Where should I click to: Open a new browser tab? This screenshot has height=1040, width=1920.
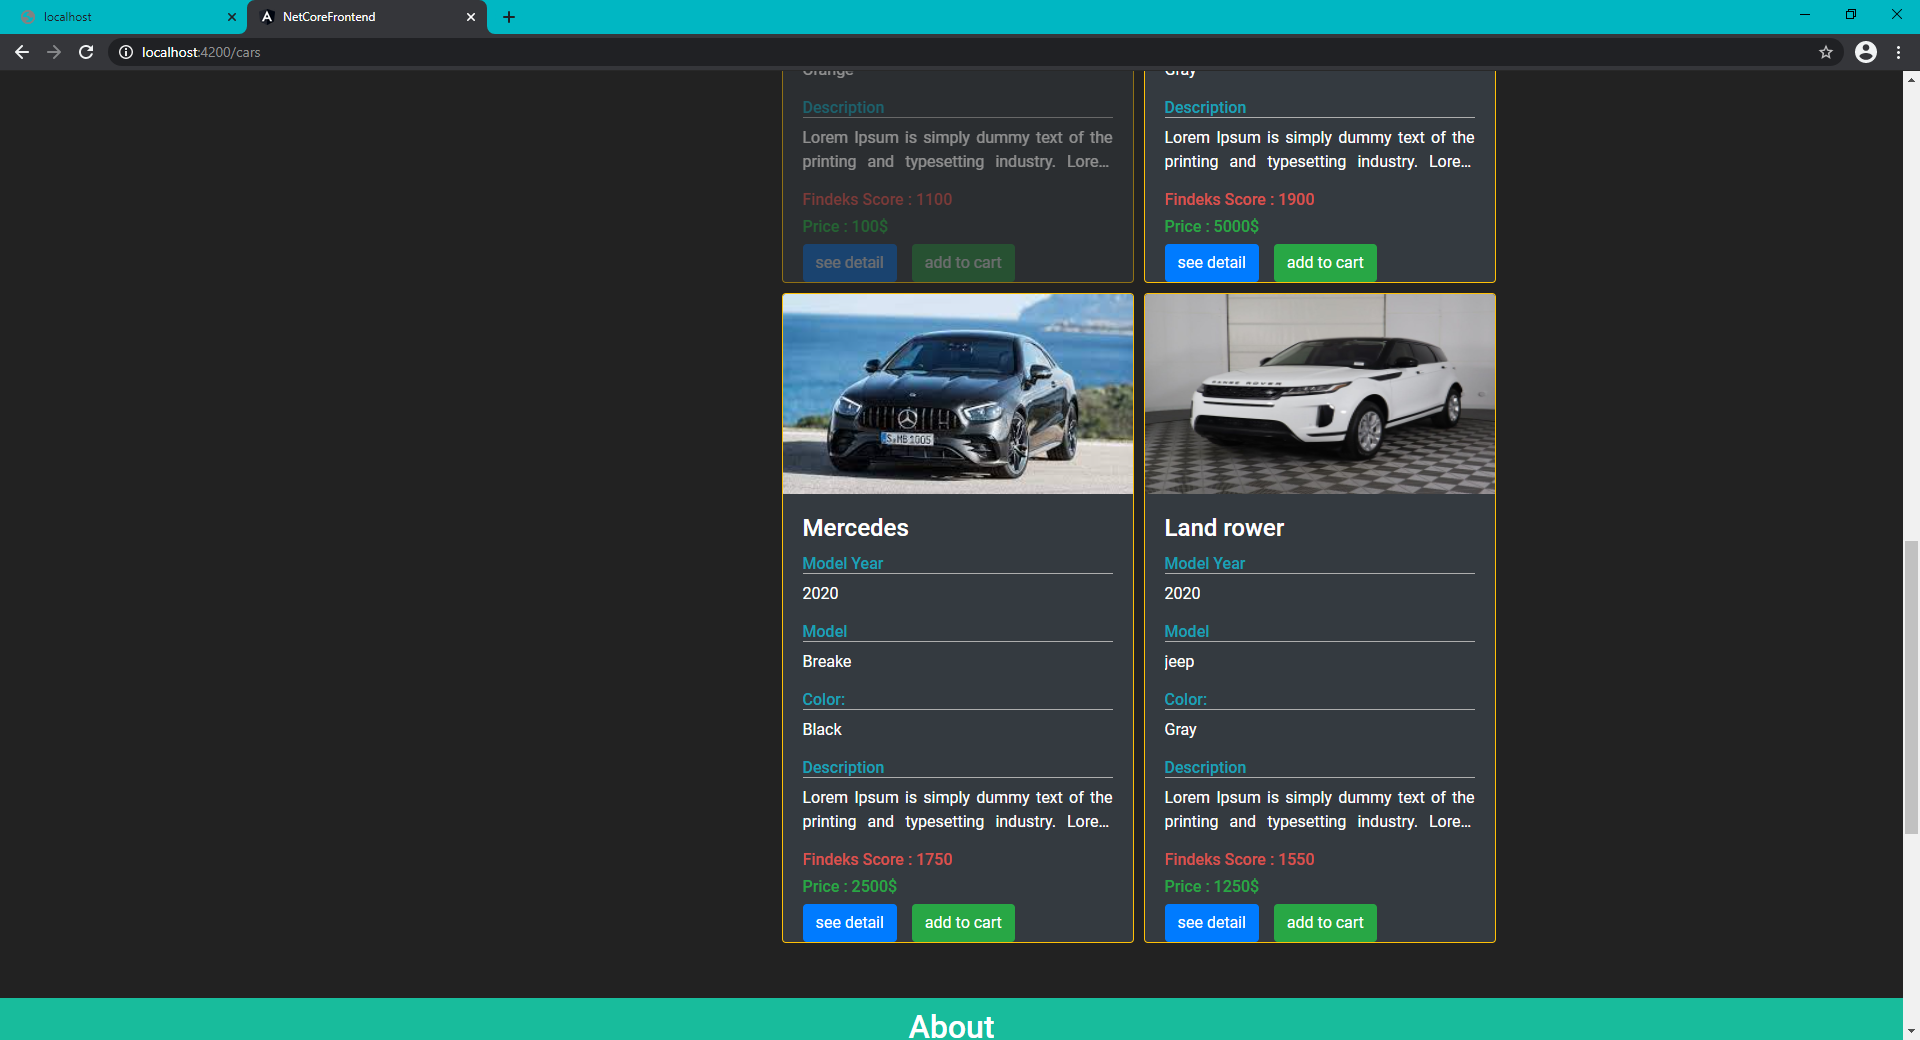pos(509,17)
